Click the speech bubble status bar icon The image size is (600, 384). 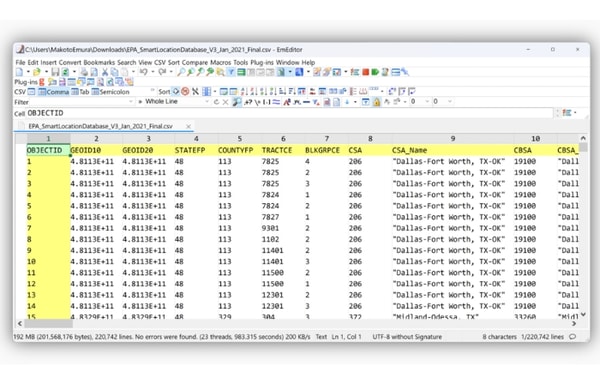tap(572, 337)
